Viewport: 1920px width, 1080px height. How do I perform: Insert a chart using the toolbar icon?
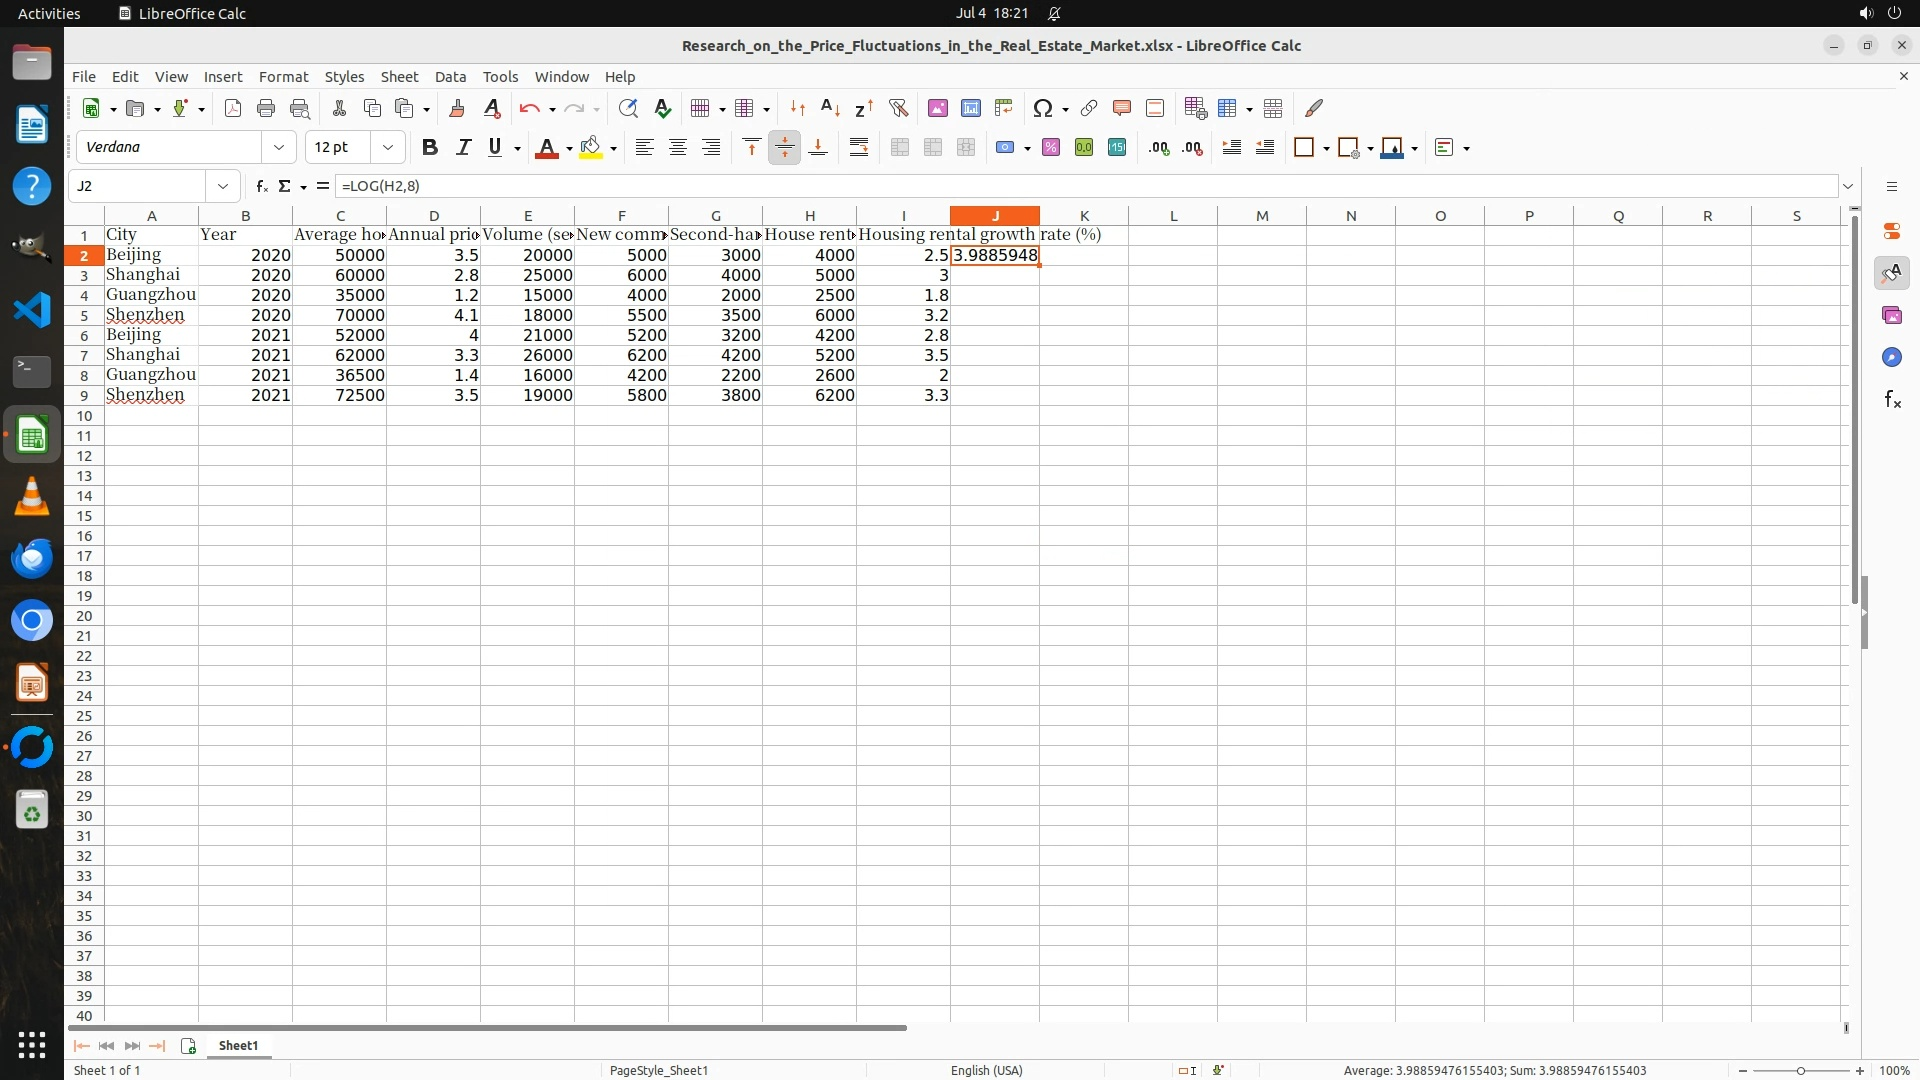(970, 108)
